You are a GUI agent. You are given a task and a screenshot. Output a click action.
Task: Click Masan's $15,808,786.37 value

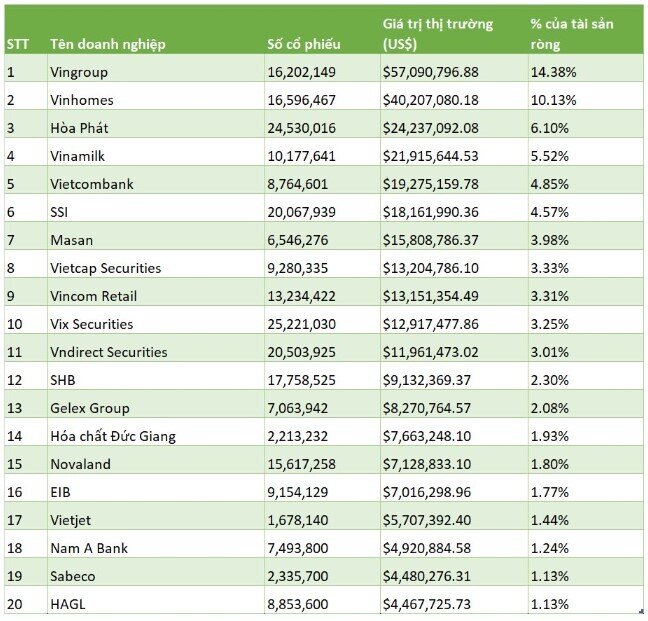coord(454,240)
